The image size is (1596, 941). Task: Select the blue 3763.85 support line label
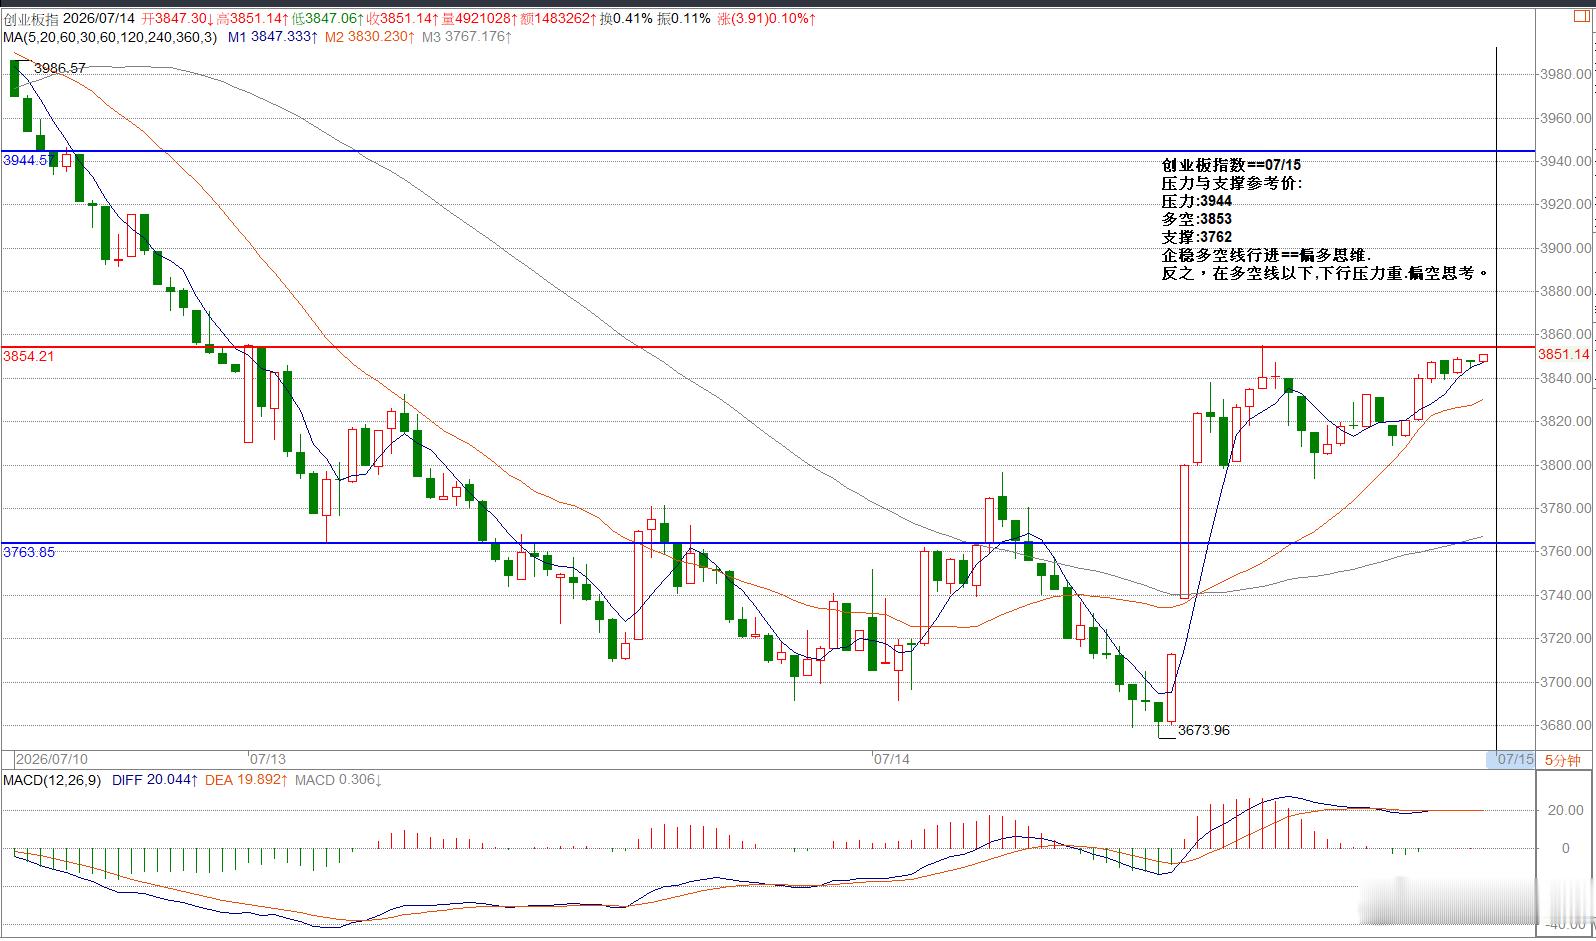tap(29, 552)
